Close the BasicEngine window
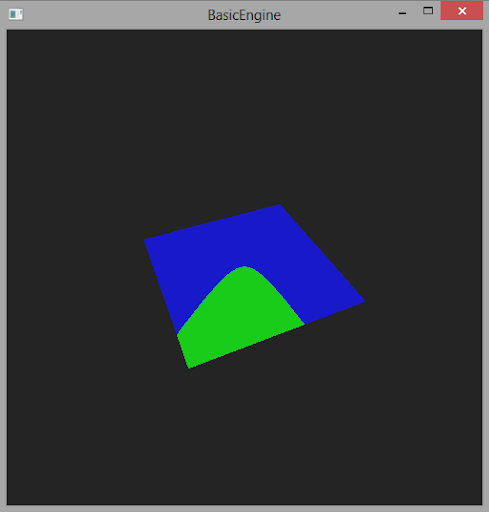This screenshot has width=489, height=512. point(462,11)
